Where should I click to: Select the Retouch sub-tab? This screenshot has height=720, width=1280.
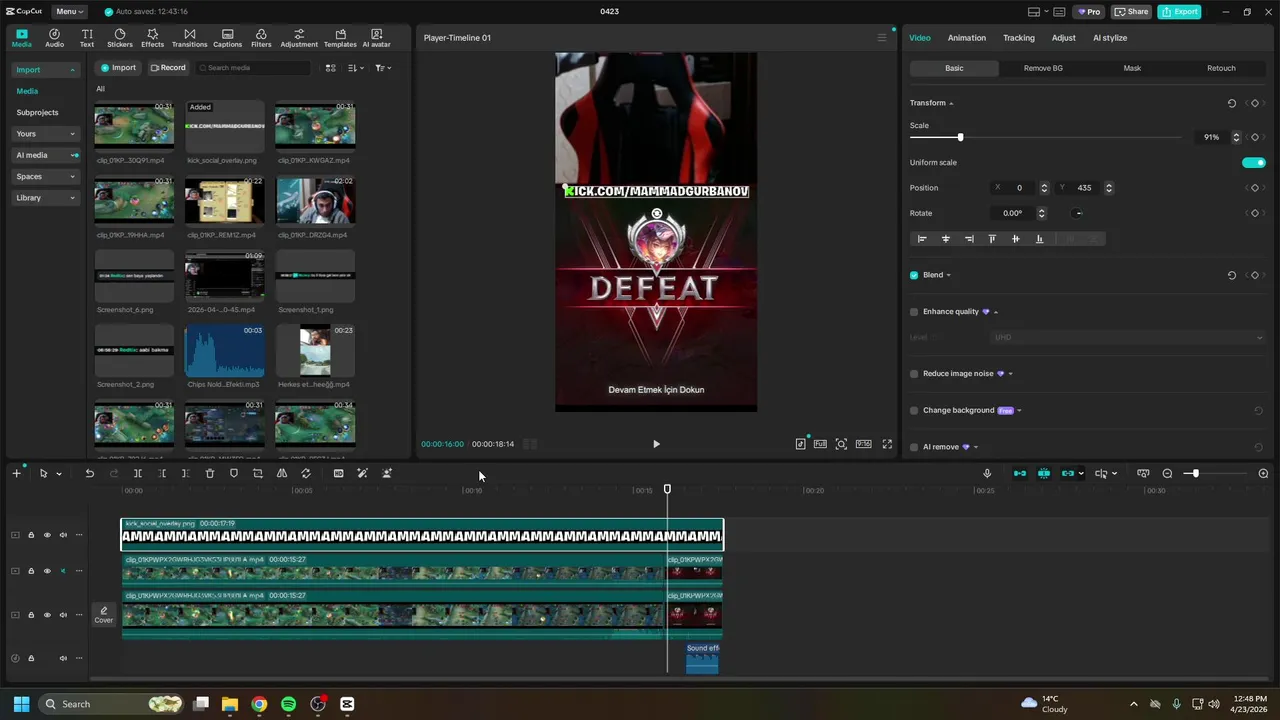pos(1221,68)
